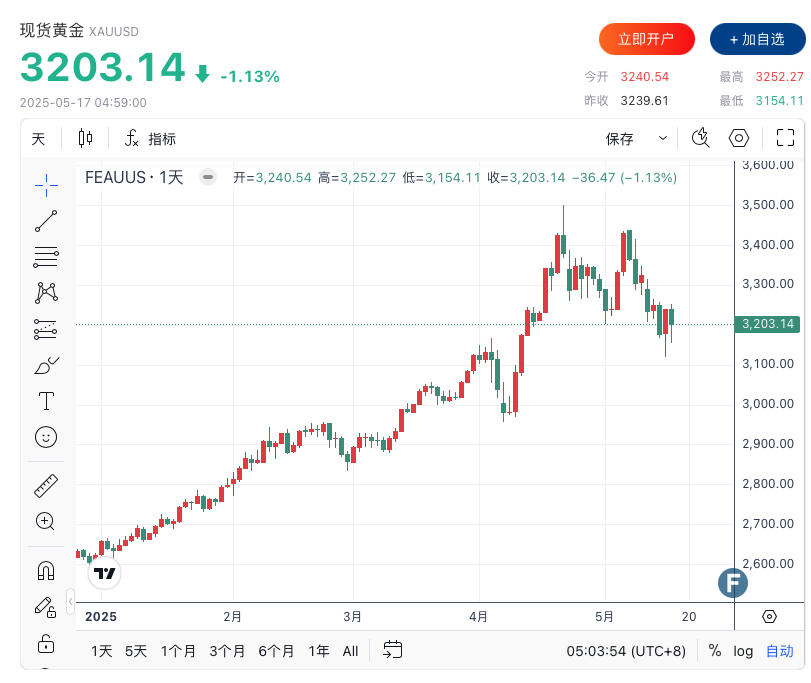The height and width of the screenshot is (683, 811).
Task: Click the 加自选 watchlist button
Action: [757, 39]
